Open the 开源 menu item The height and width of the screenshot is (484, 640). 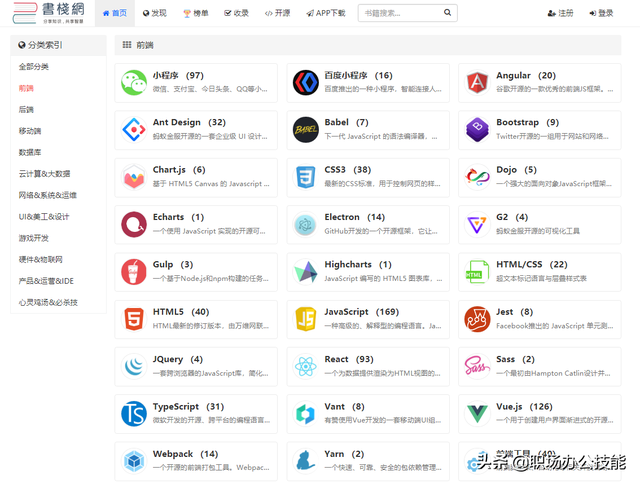click(277, 13)
